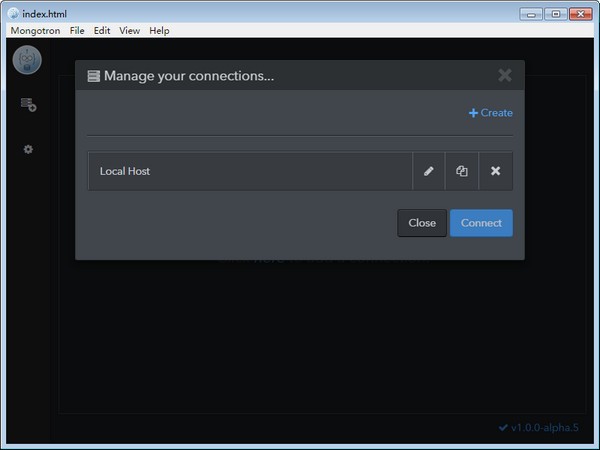Select the Local Host connection row
The height and width of the screenshot is (450, 600).
pos(250,171)
